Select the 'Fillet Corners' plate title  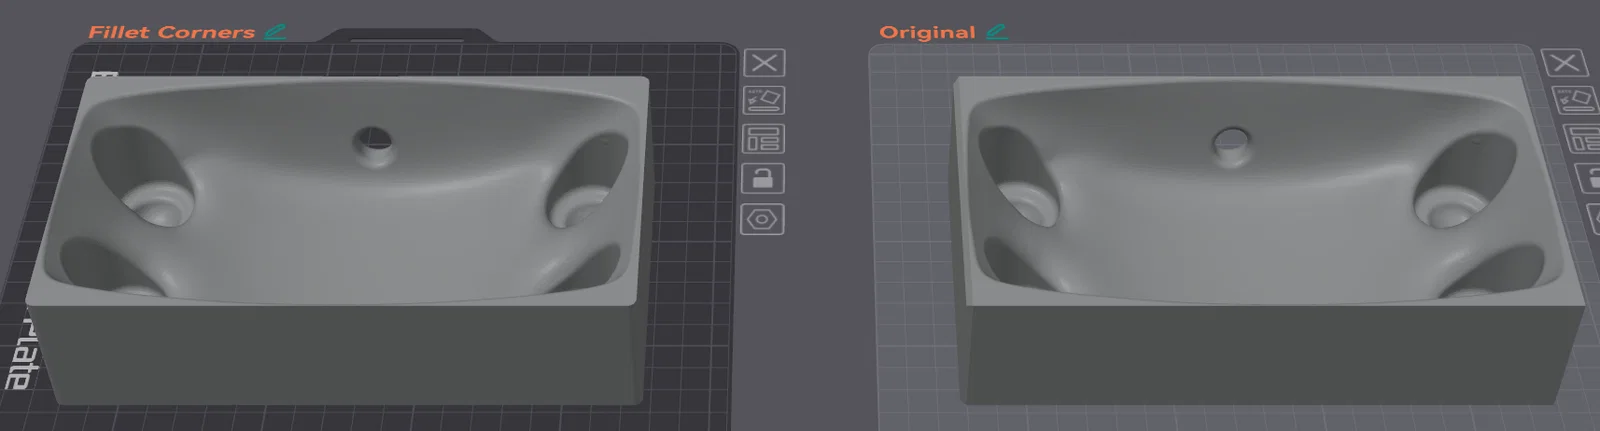point(171,32)
